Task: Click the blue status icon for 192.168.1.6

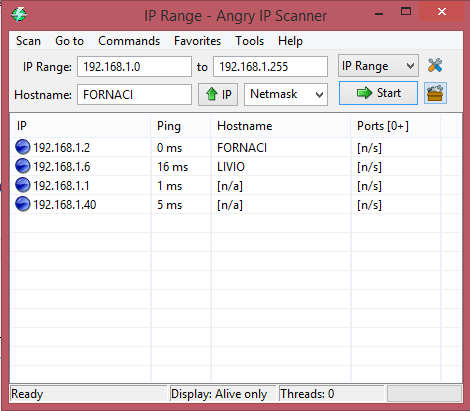Action: pyautogui.click(x=23, y=166)
